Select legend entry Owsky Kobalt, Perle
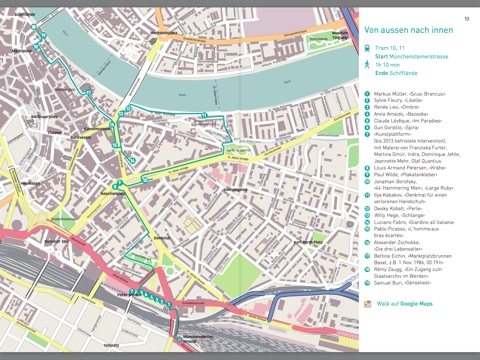Image resolution: width=480 pixels, height=360 pixels. point(394,209)
